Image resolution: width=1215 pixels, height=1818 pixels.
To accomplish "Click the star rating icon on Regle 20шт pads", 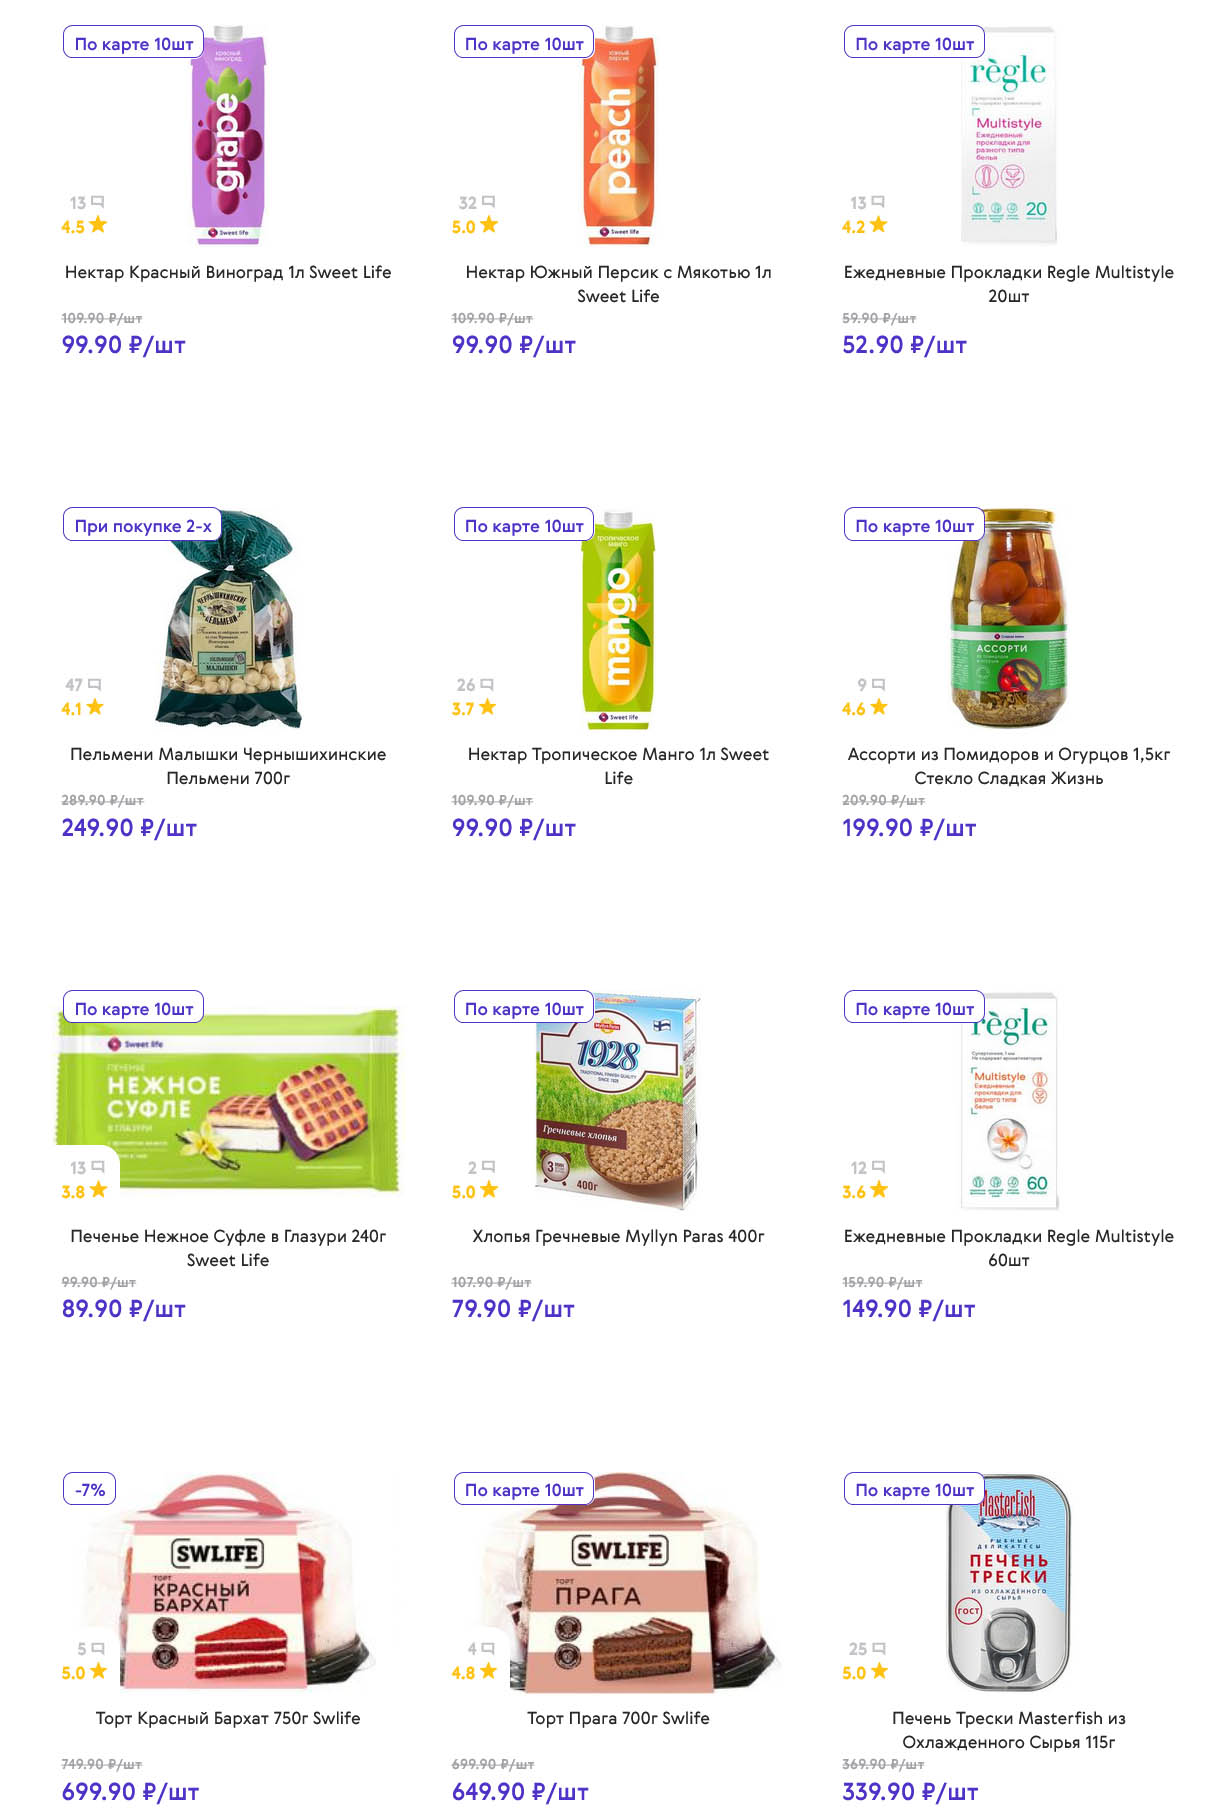I will (x=878, y=225).
